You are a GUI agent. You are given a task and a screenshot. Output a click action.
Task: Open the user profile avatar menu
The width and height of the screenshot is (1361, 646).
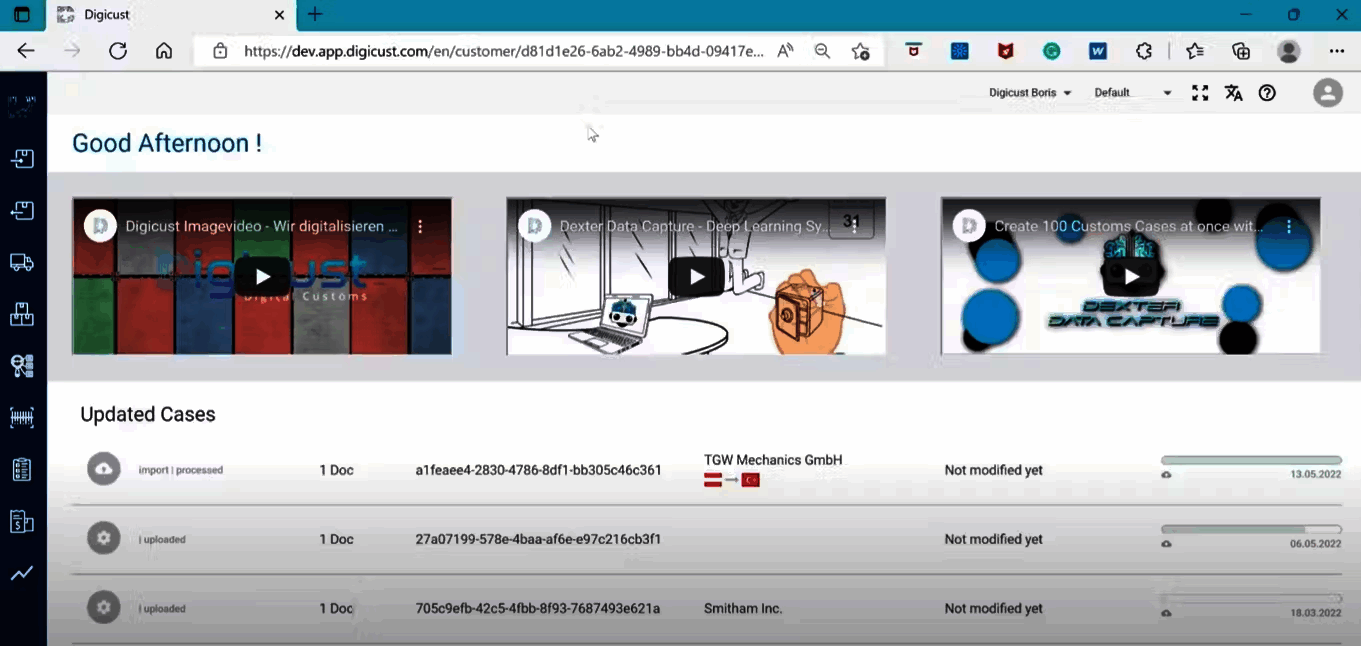(1327, 92)
